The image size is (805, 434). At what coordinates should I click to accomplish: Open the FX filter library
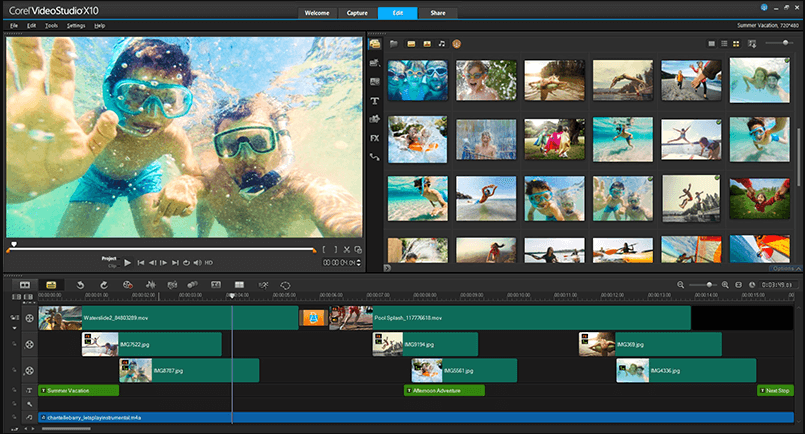pos(374,138)
